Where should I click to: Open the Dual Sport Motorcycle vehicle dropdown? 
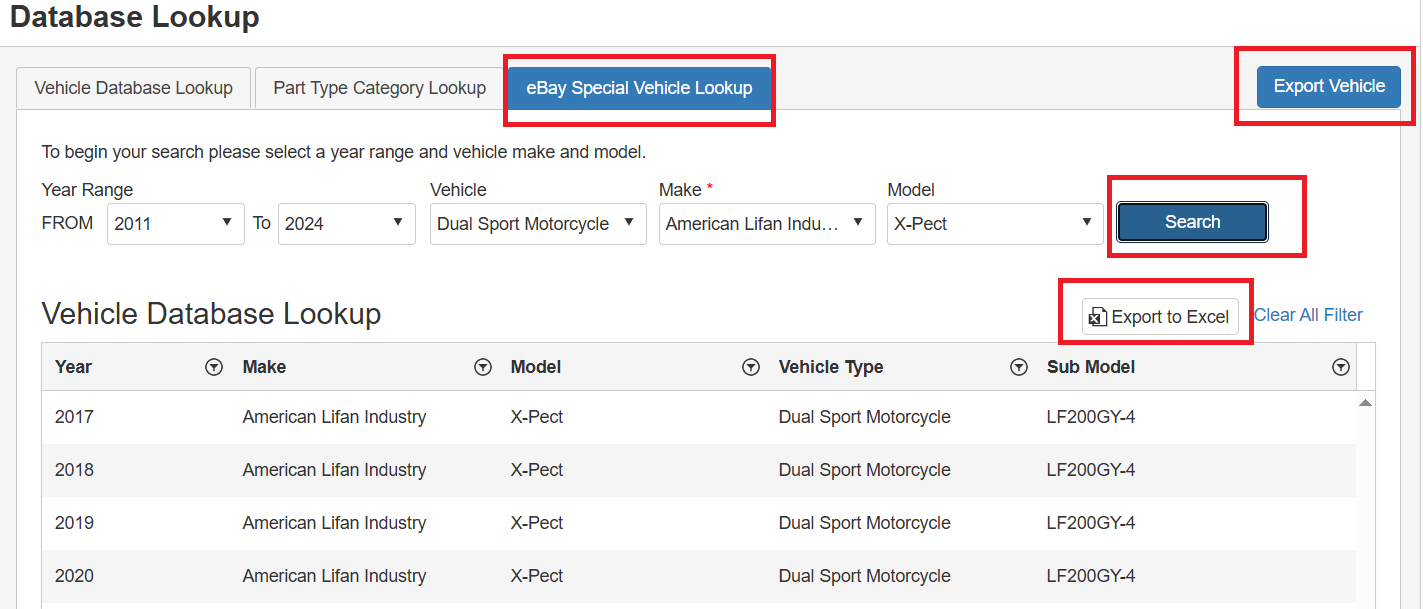point(537,223)
